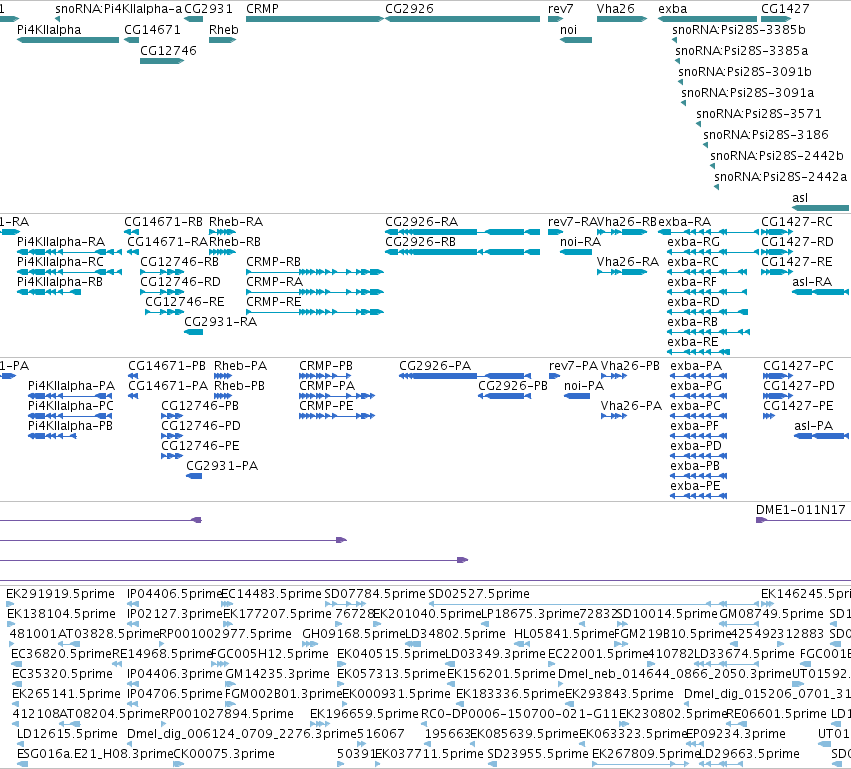851x769 pixels.
Task: Click the Pi4KIIalpha-PA protein label
Action: pyautogui.click(x=71, y=386)
